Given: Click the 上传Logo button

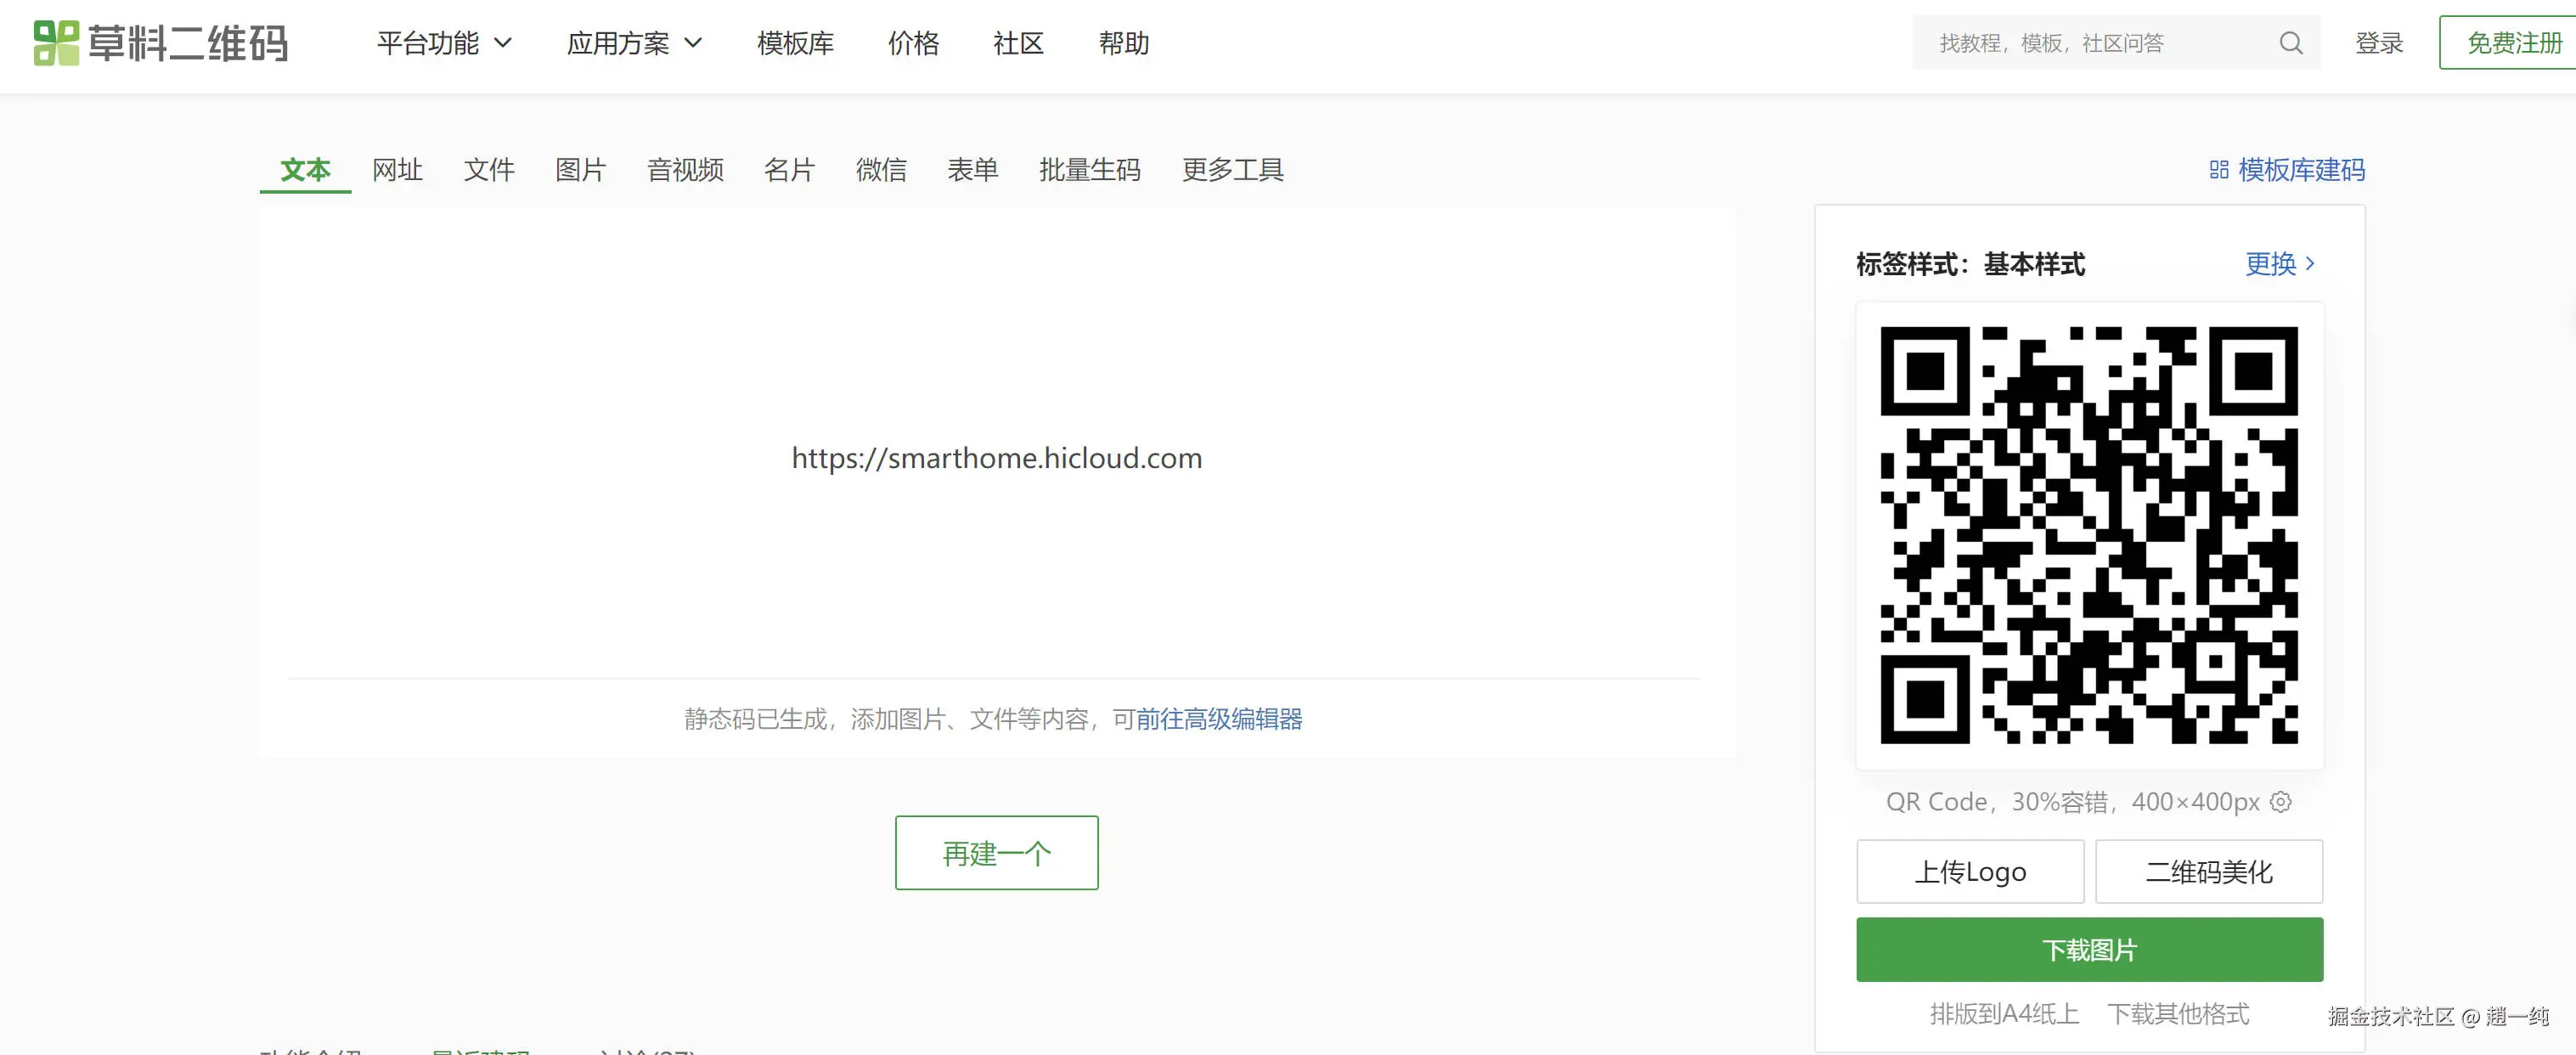Looking at the screenshot, I should 1969,871.
